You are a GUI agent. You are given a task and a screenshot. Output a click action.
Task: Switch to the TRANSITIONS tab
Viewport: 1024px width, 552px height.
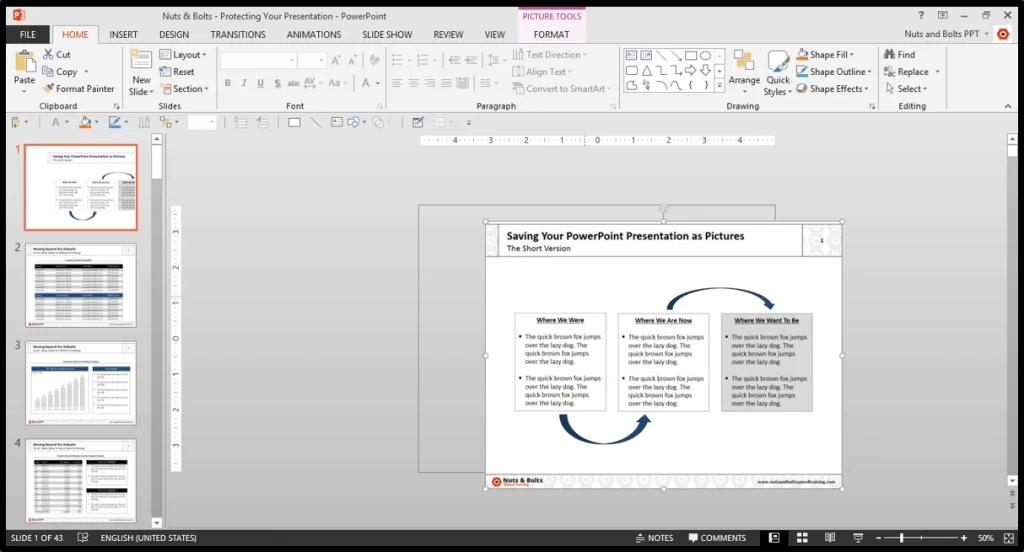point(238,35)
